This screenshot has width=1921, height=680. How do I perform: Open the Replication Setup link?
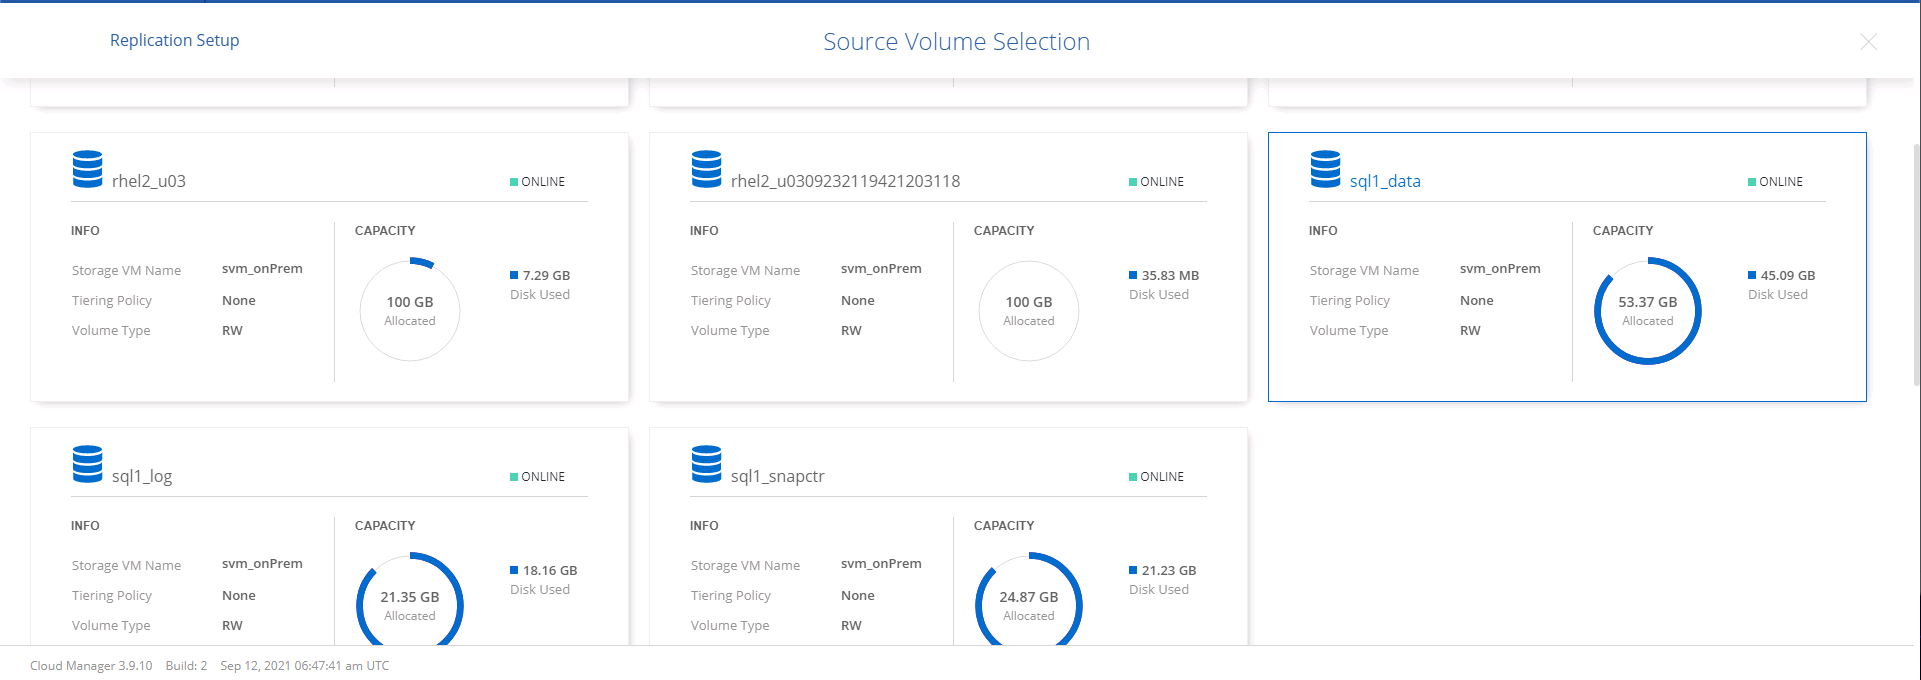click(174, 40)
